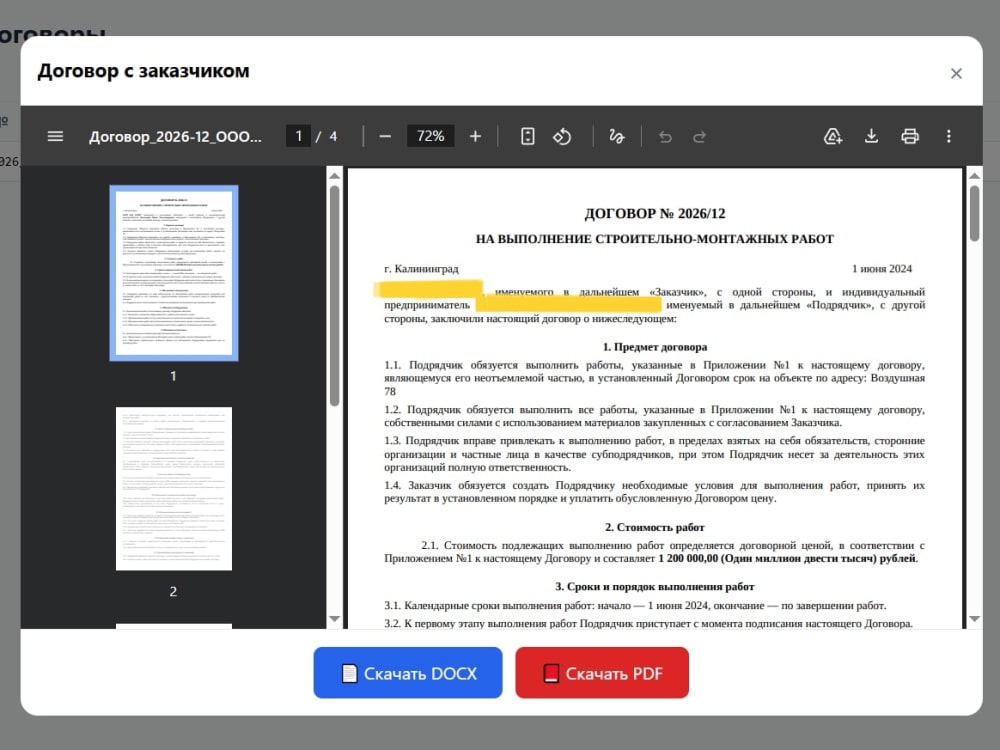Click the section title 2. Стоимость работ
The height and width of the screenshot is (750, 1000).
pyautogui.click(x=655, y=527)
